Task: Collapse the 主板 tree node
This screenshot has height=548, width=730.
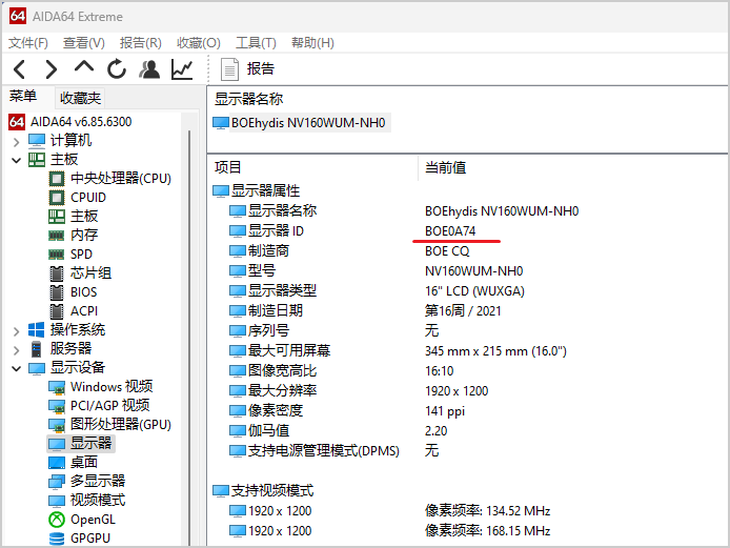Action: [x=16, y=161]
